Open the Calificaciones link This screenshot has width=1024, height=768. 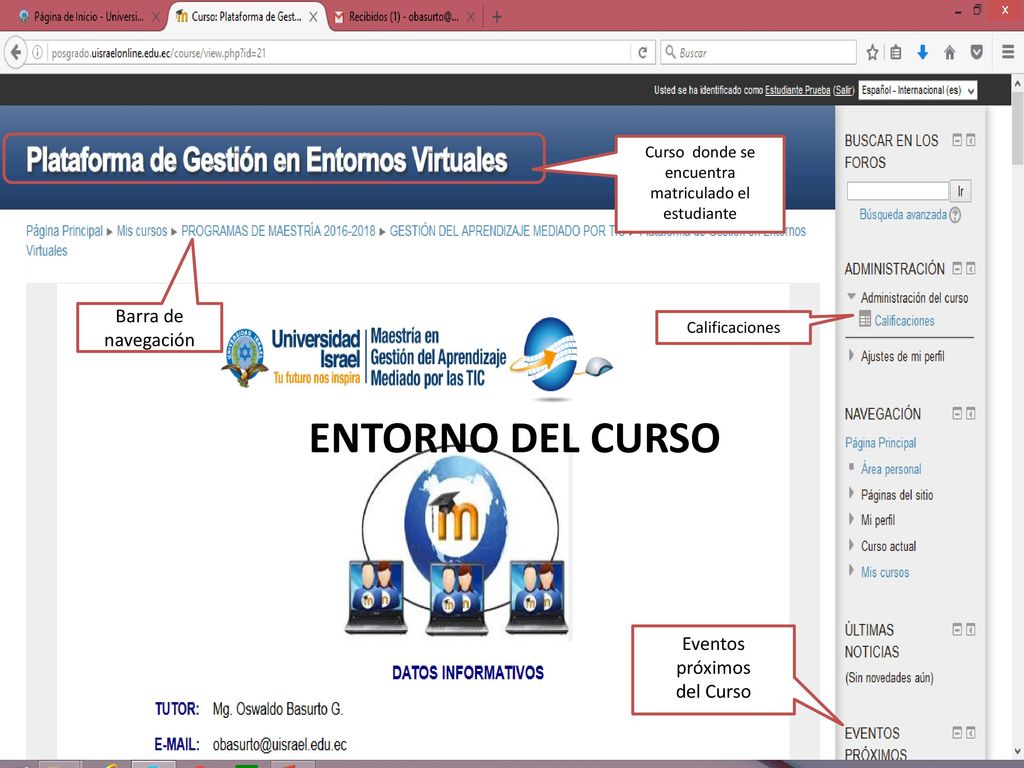[x=904, y=321]
